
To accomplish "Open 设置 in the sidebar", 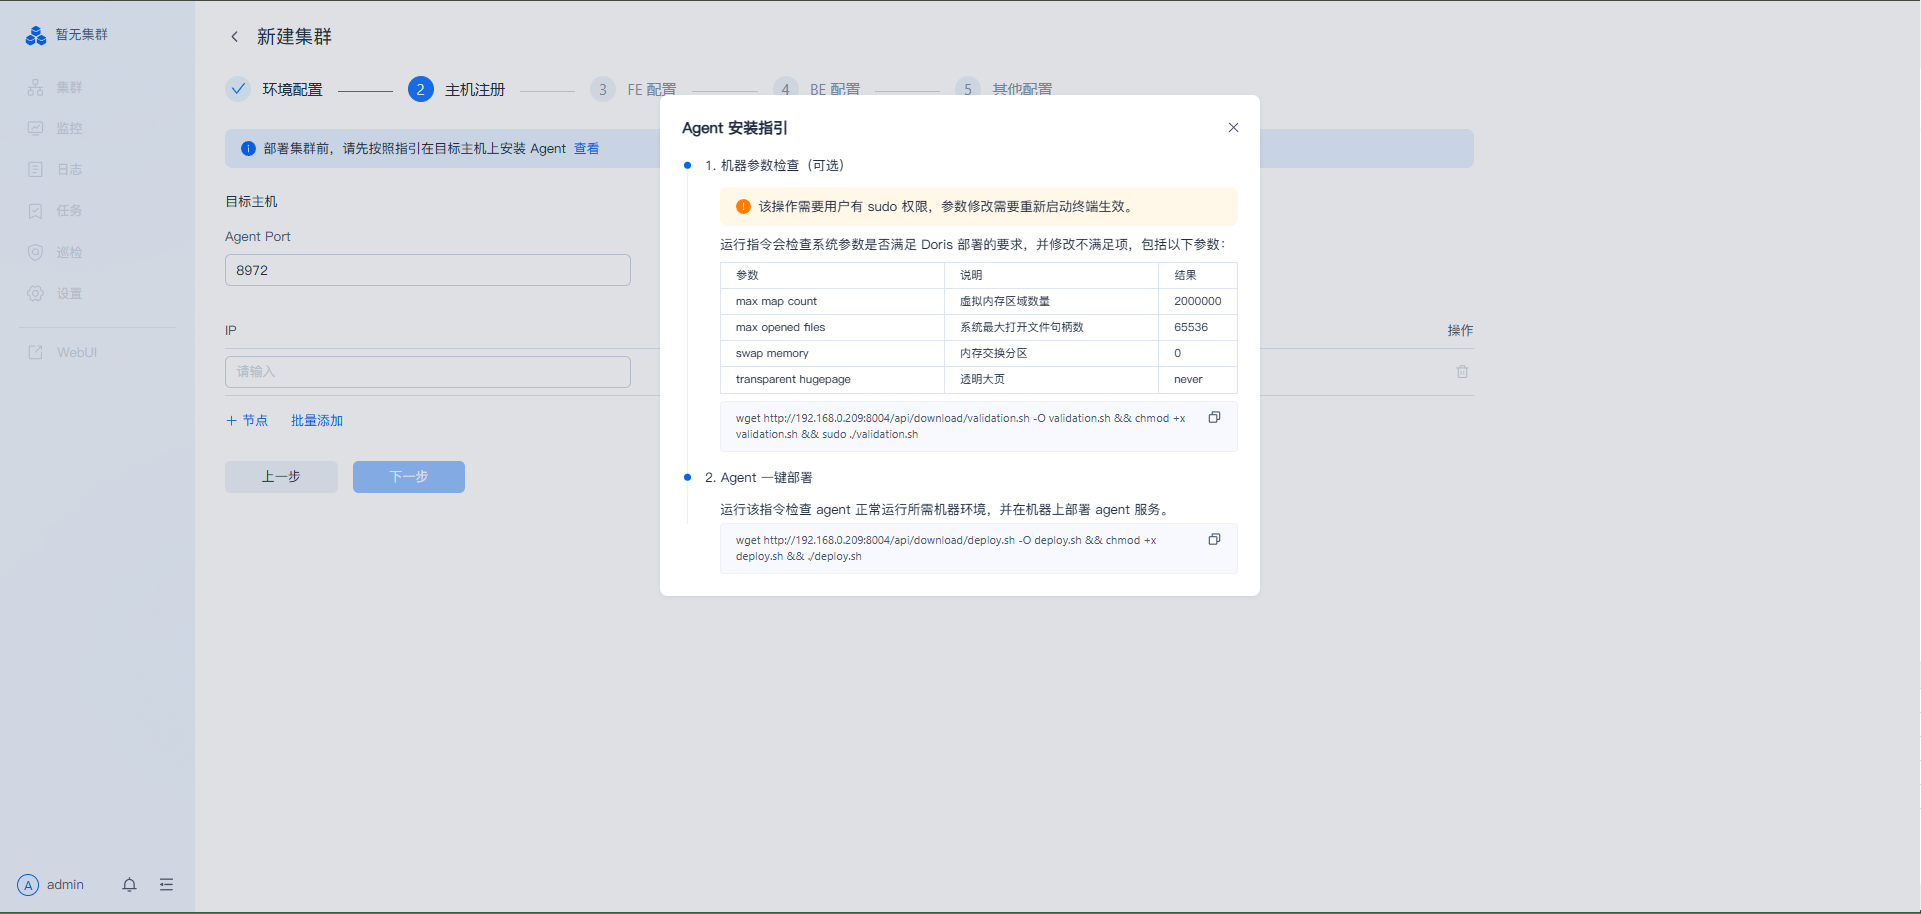I will point(68,294).
